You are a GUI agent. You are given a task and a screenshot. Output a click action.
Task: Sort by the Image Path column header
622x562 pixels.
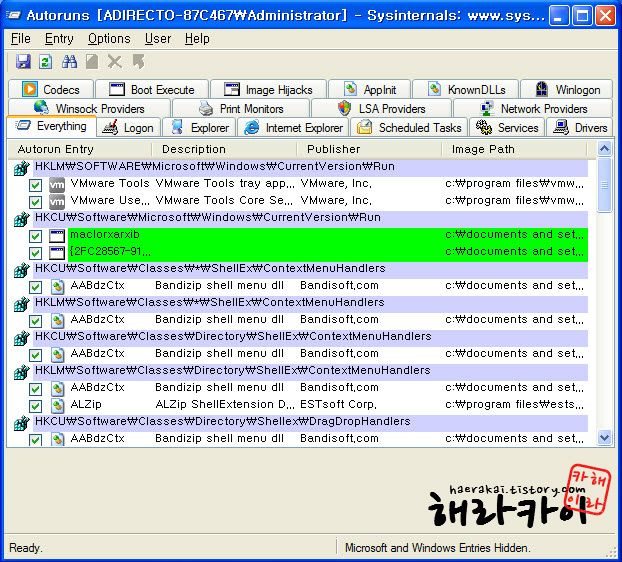(x=514, y=149)
